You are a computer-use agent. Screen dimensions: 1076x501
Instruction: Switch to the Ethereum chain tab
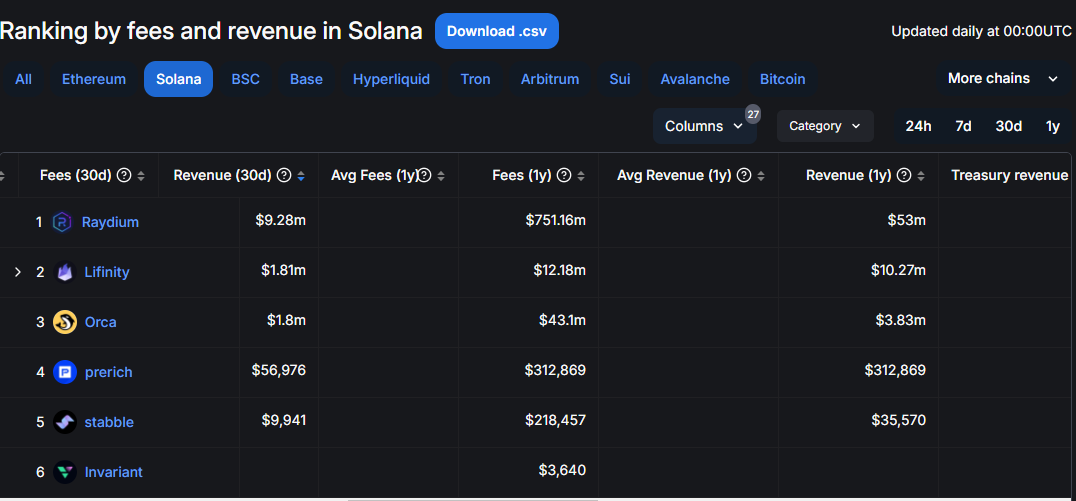point(94,79)
